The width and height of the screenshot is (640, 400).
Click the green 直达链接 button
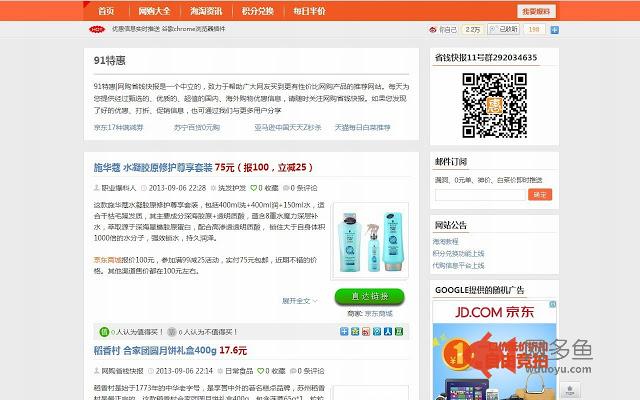pos(369,297)
